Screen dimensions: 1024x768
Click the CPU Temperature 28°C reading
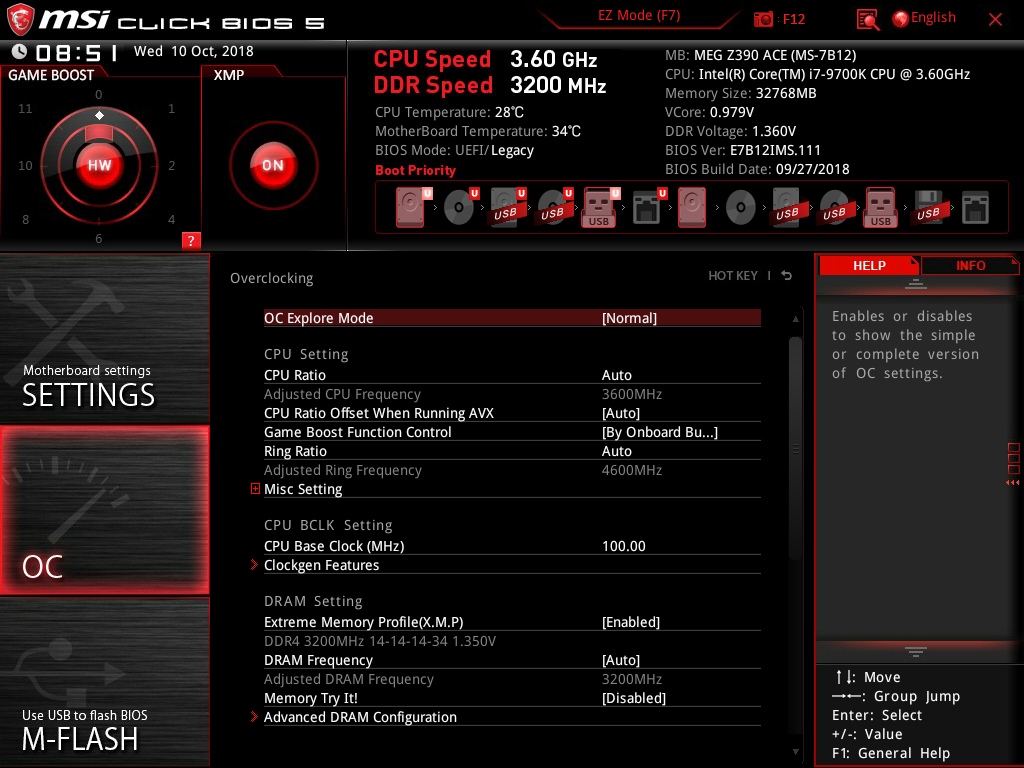click(449, 112)
